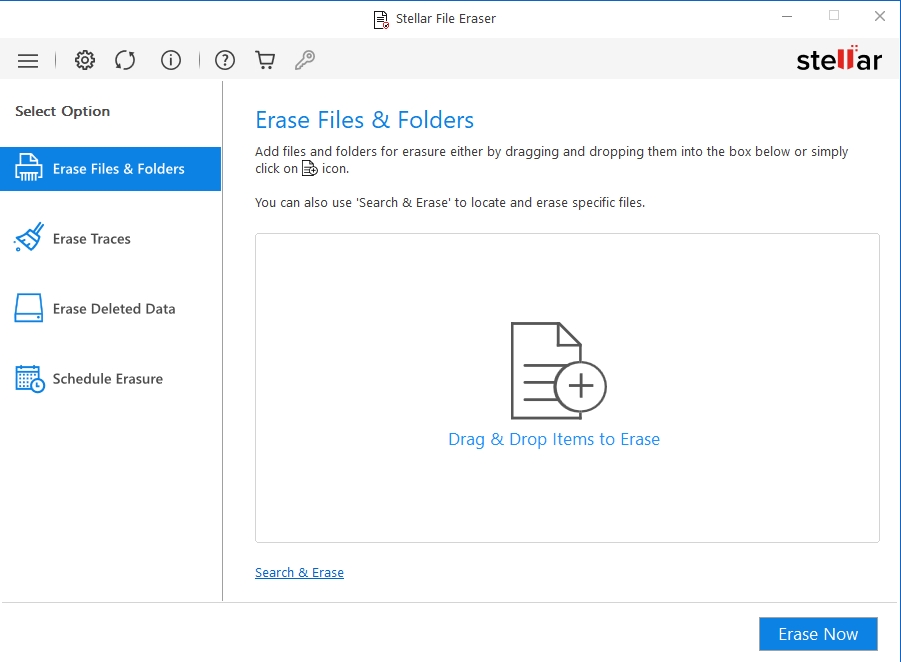Click the large document plus icon
Viewport: 901px width, 662px height.
coord(557,371)
